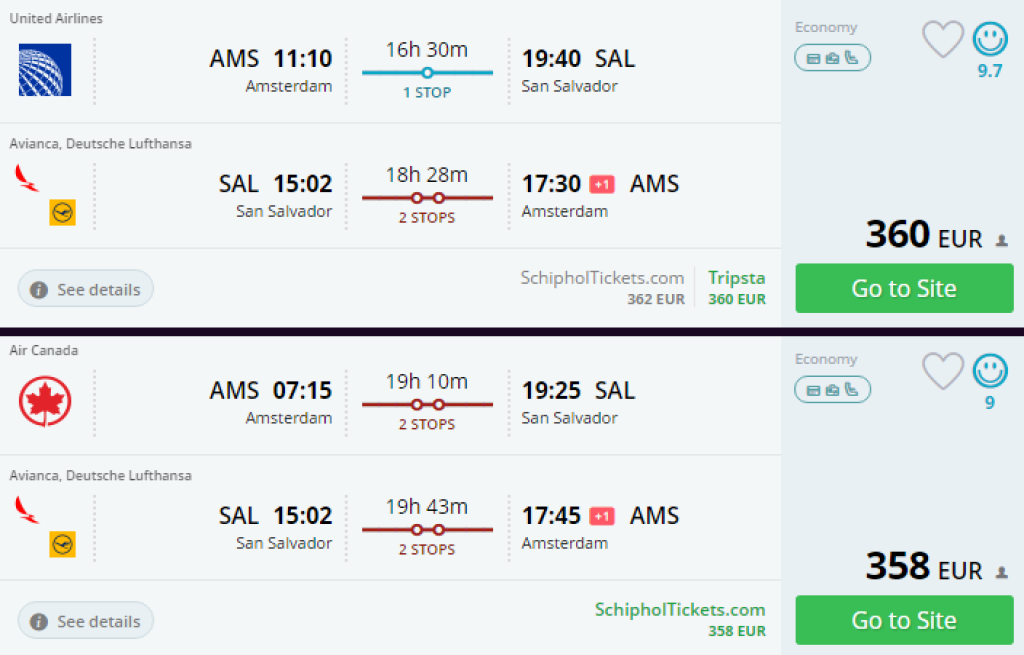Open amenities icons pill for 358 EUR flight

832,389
